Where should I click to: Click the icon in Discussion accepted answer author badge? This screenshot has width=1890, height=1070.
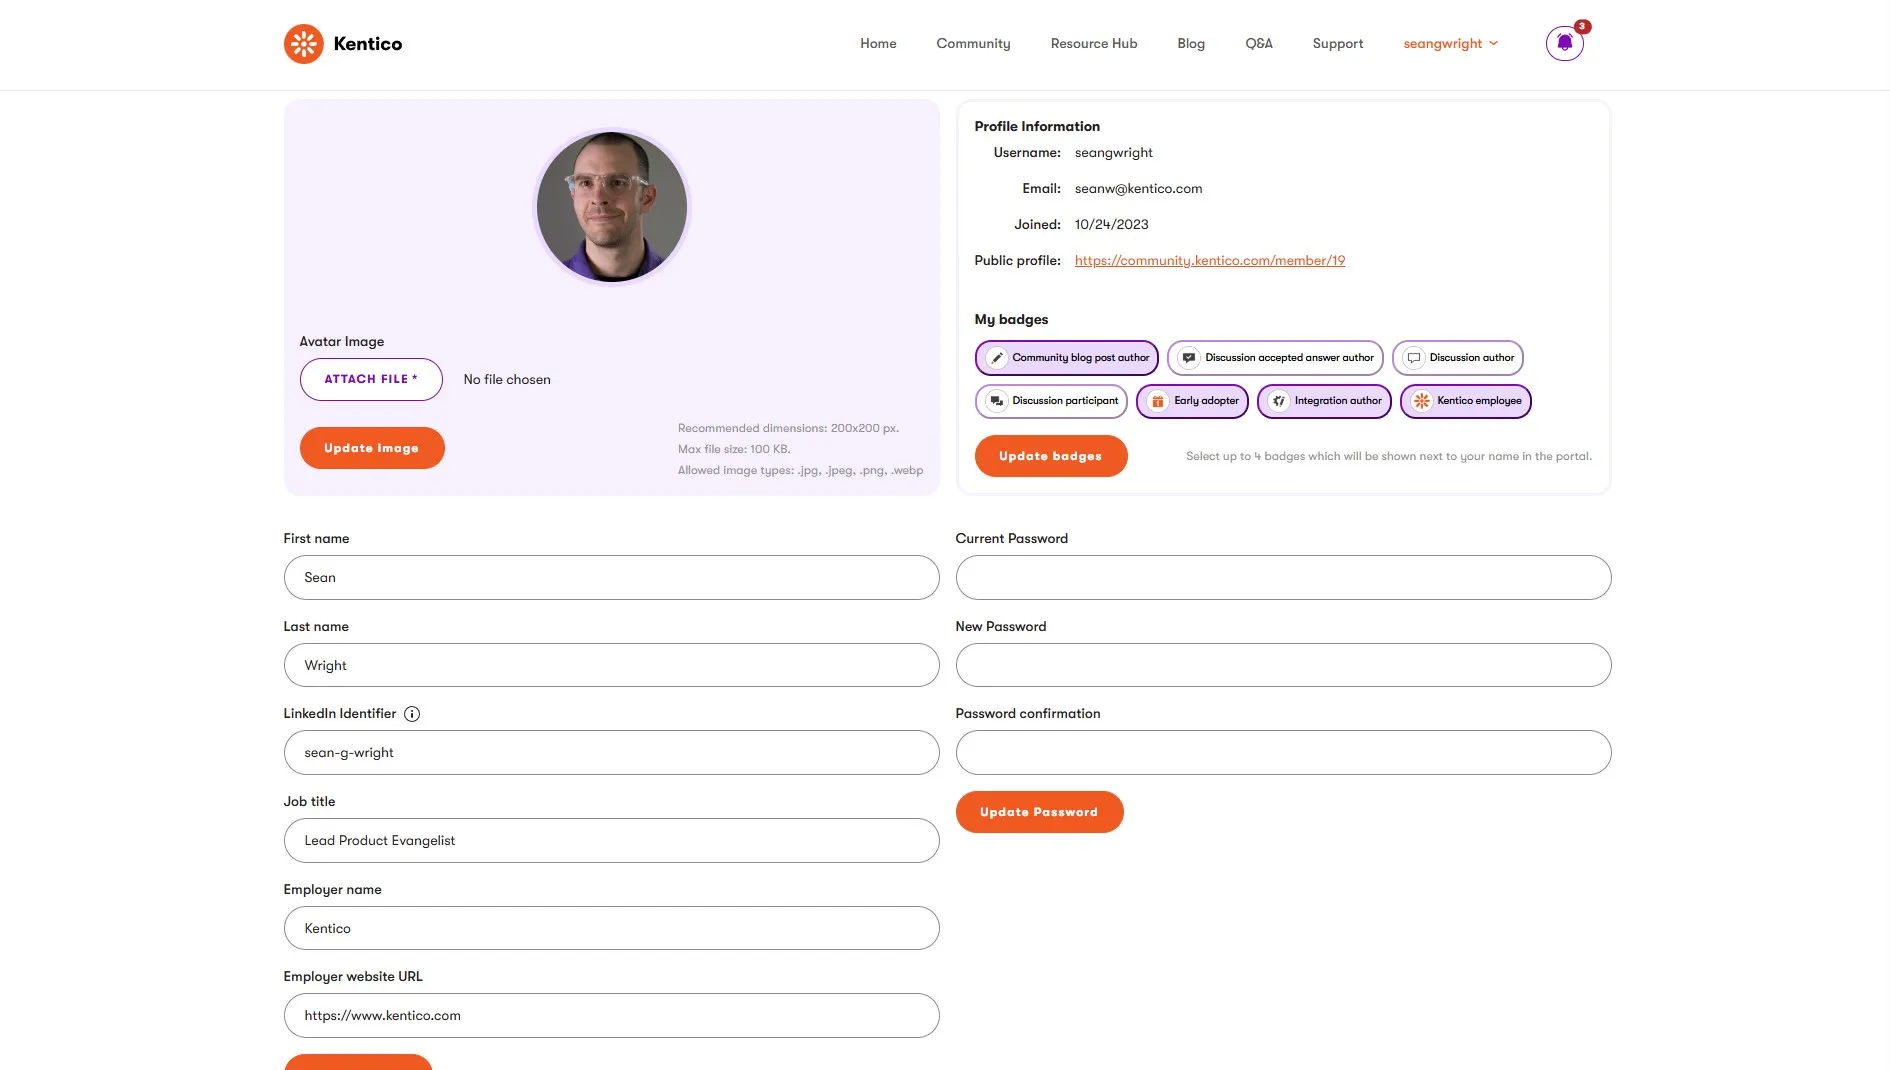click(1189, 358)
